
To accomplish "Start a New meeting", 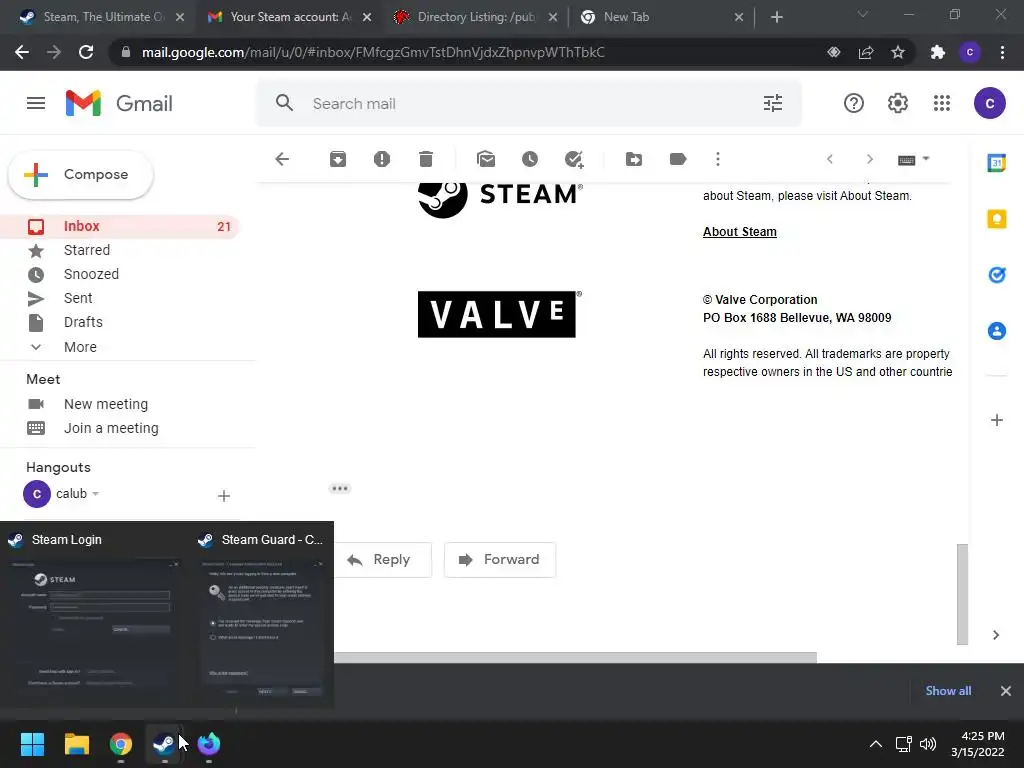I will click(106, 404).
